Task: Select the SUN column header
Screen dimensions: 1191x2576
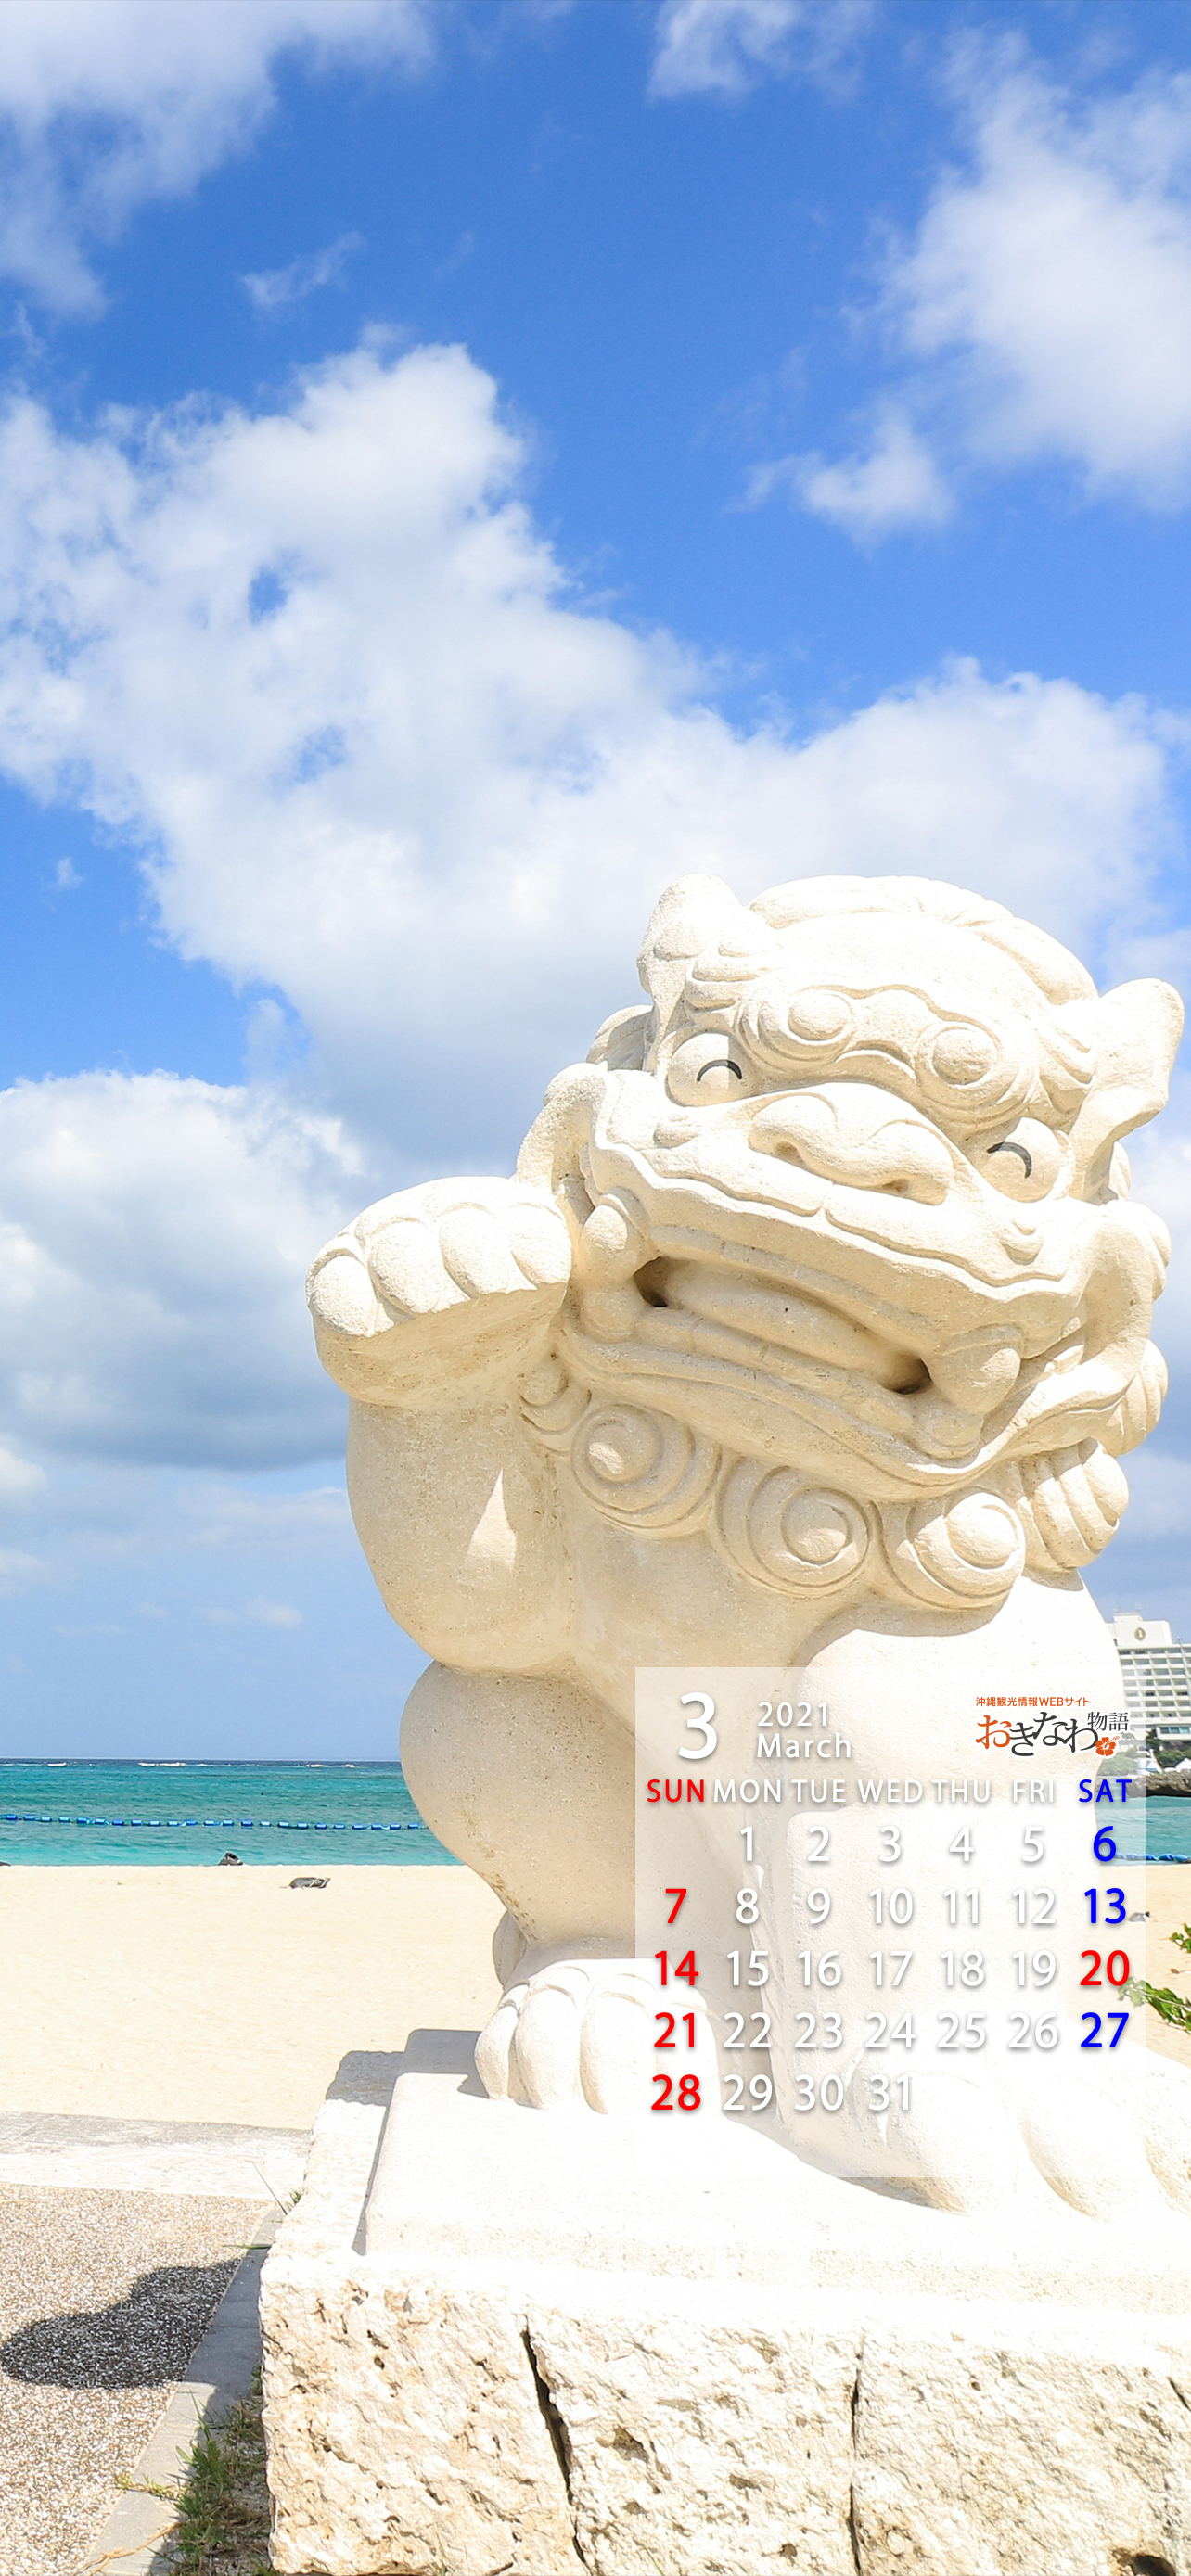Action: point(676,1792)
